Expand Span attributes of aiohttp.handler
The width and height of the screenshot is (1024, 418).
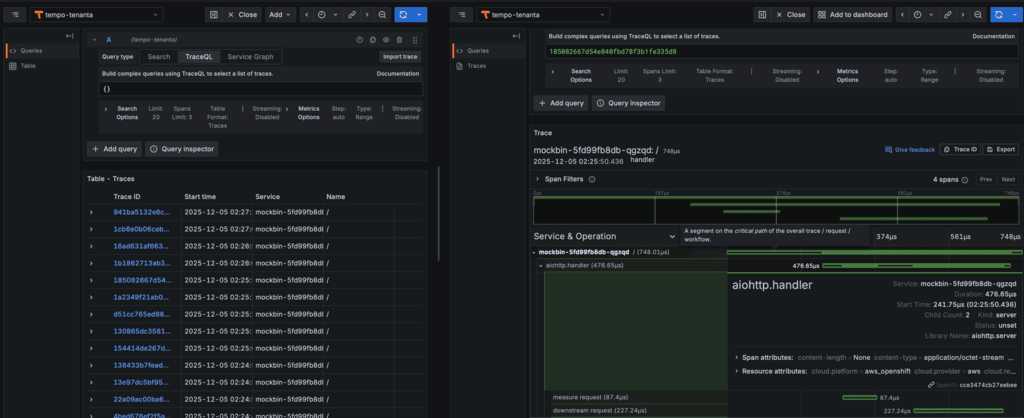pos(739,357)
